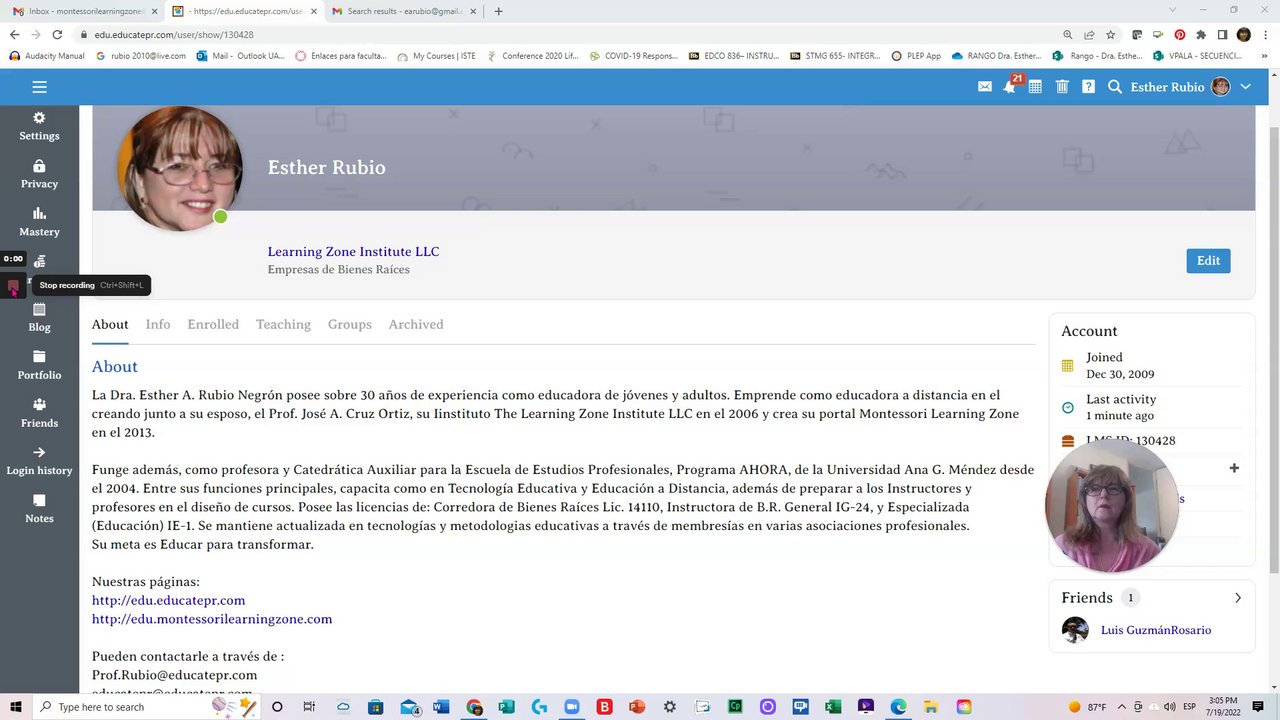Viewport: 1280px width, 720px height.
Task: Open the trash bin icon in header
Action: pyautogui.click(x=1062, y=87)
